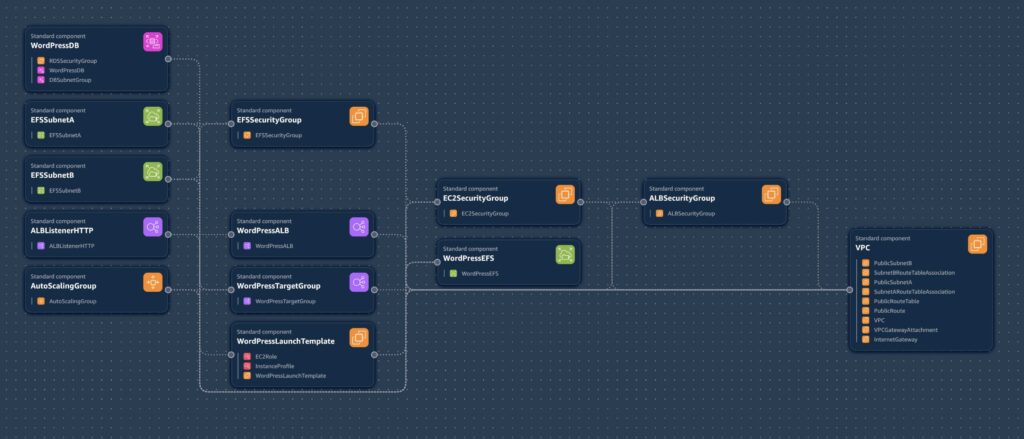Click the purple icon on WordPressALB card
The width and height of the screenshot is (1024, 439).
click(x=359, y=227)
